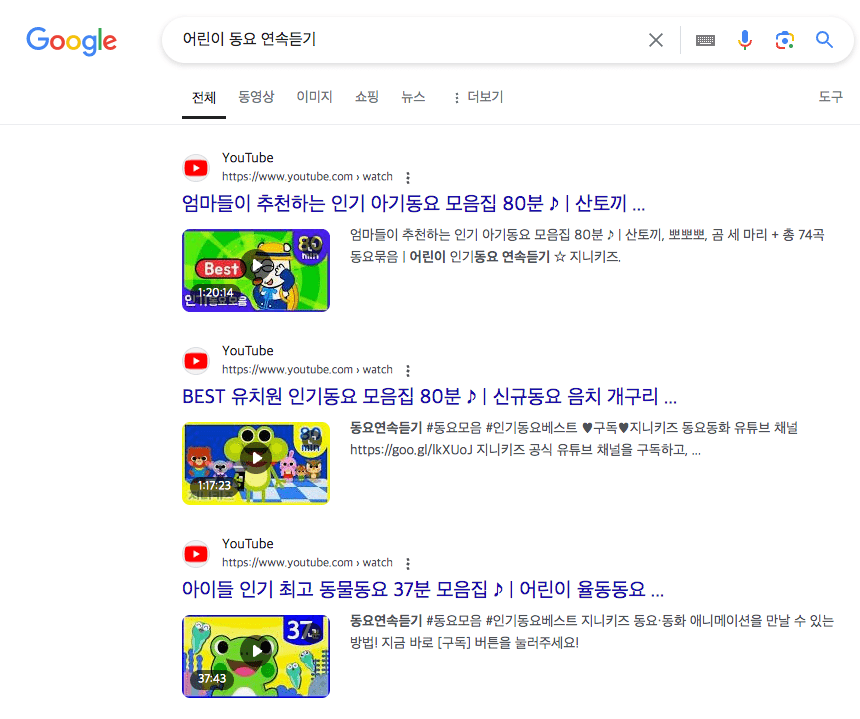Expand the 더보기 menu
The width and height of the screenshot is (860, 719).
(x=478, y=97)
